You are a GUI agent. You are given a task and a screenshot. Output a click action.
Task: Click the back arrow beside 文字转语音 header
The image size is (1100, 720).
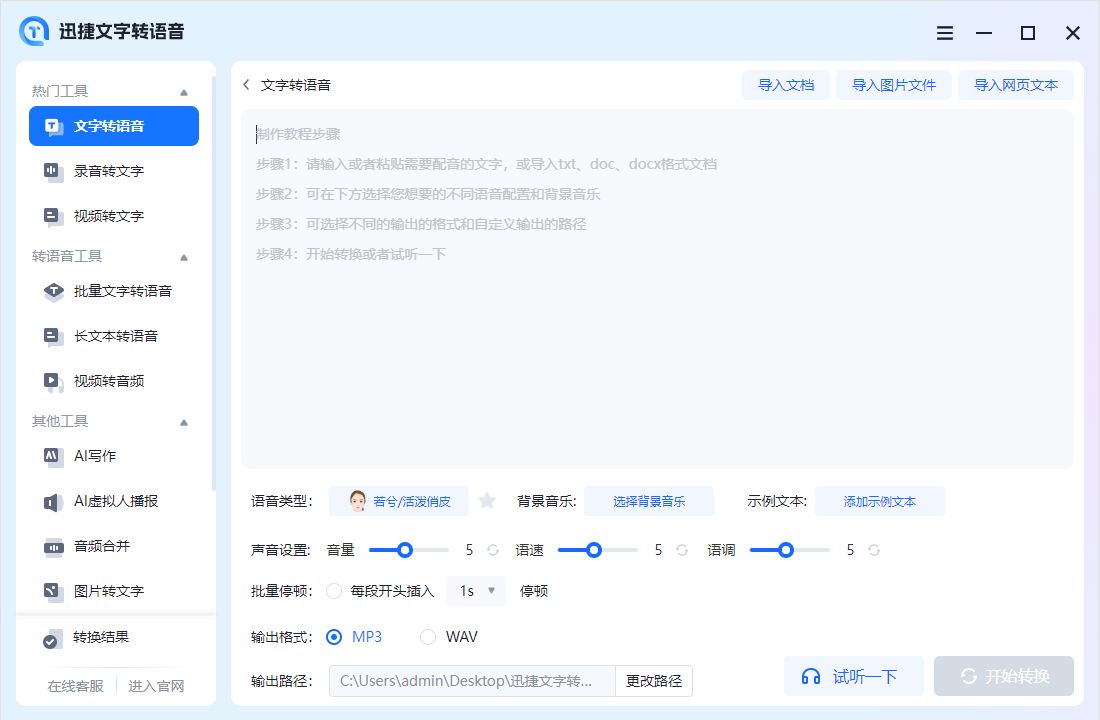tap(246, 85)
